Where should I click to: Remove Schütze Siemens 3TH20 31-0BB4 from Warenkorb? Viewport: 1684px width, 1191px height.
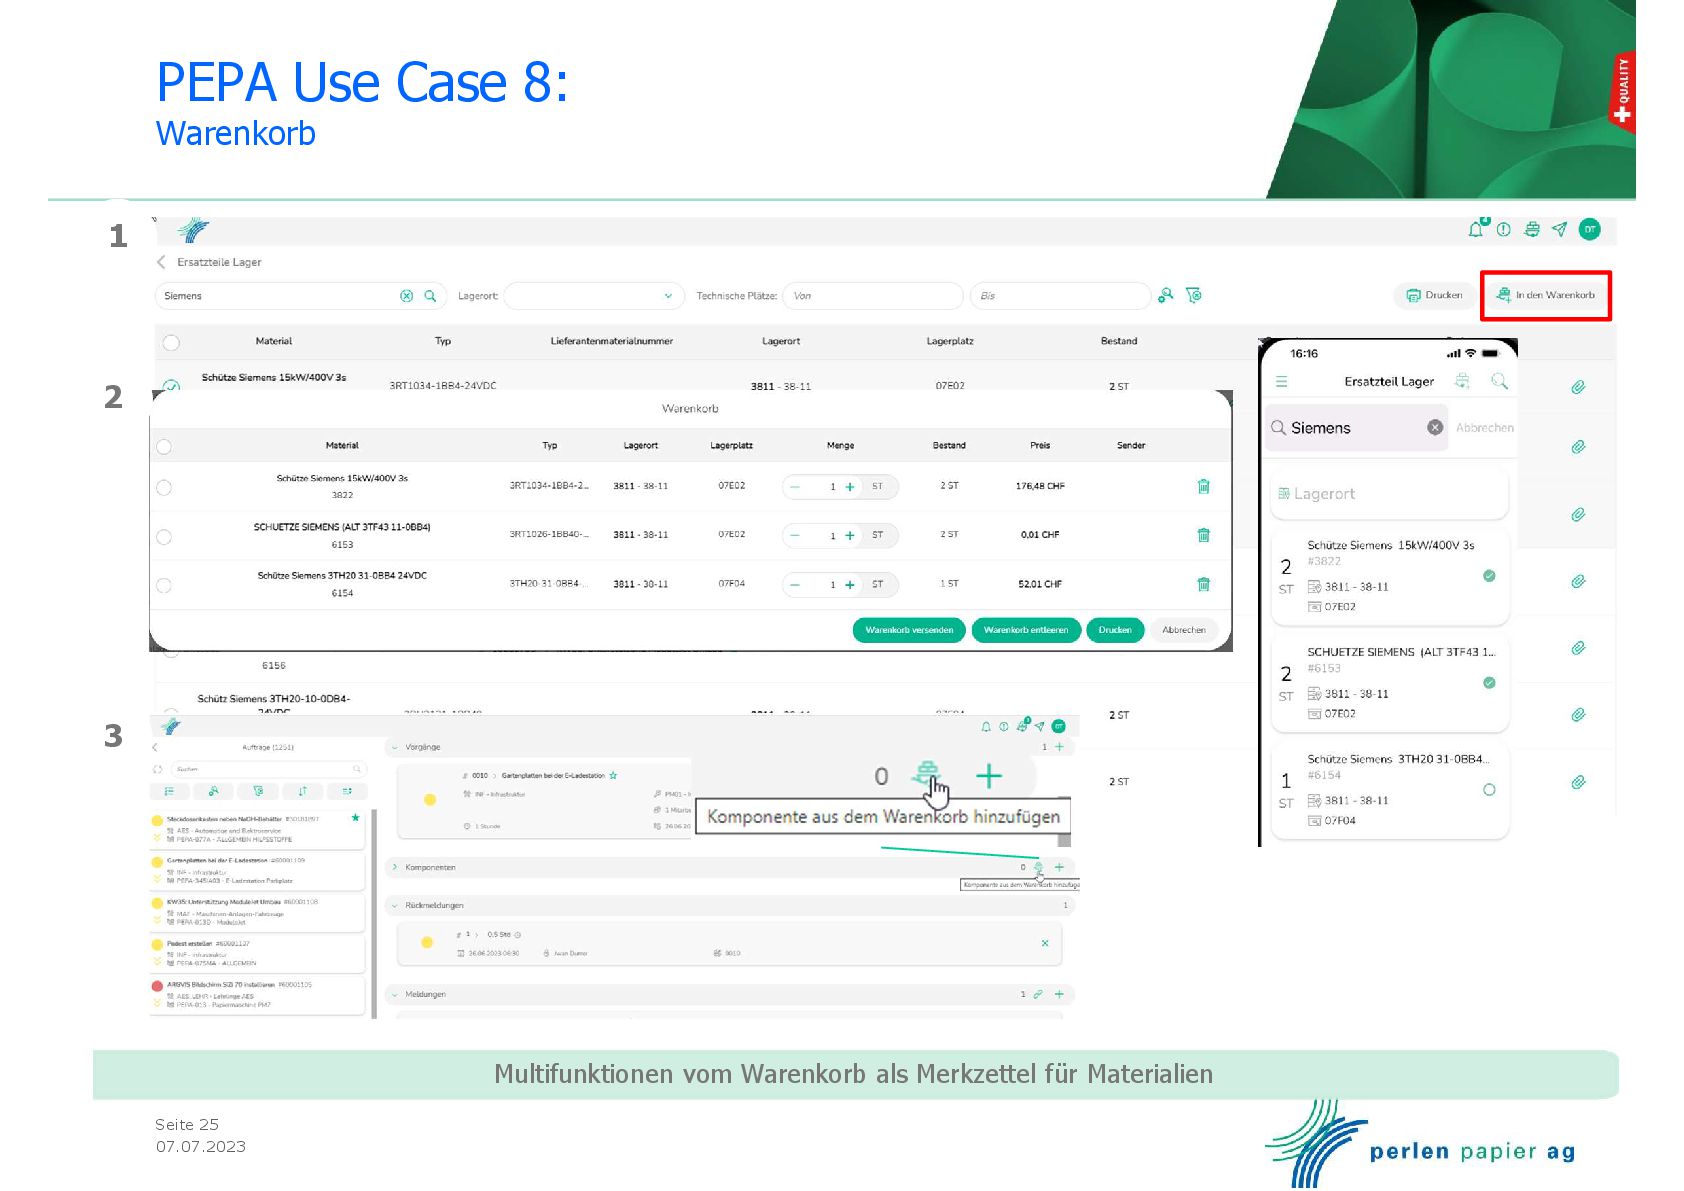[1203, 584]
